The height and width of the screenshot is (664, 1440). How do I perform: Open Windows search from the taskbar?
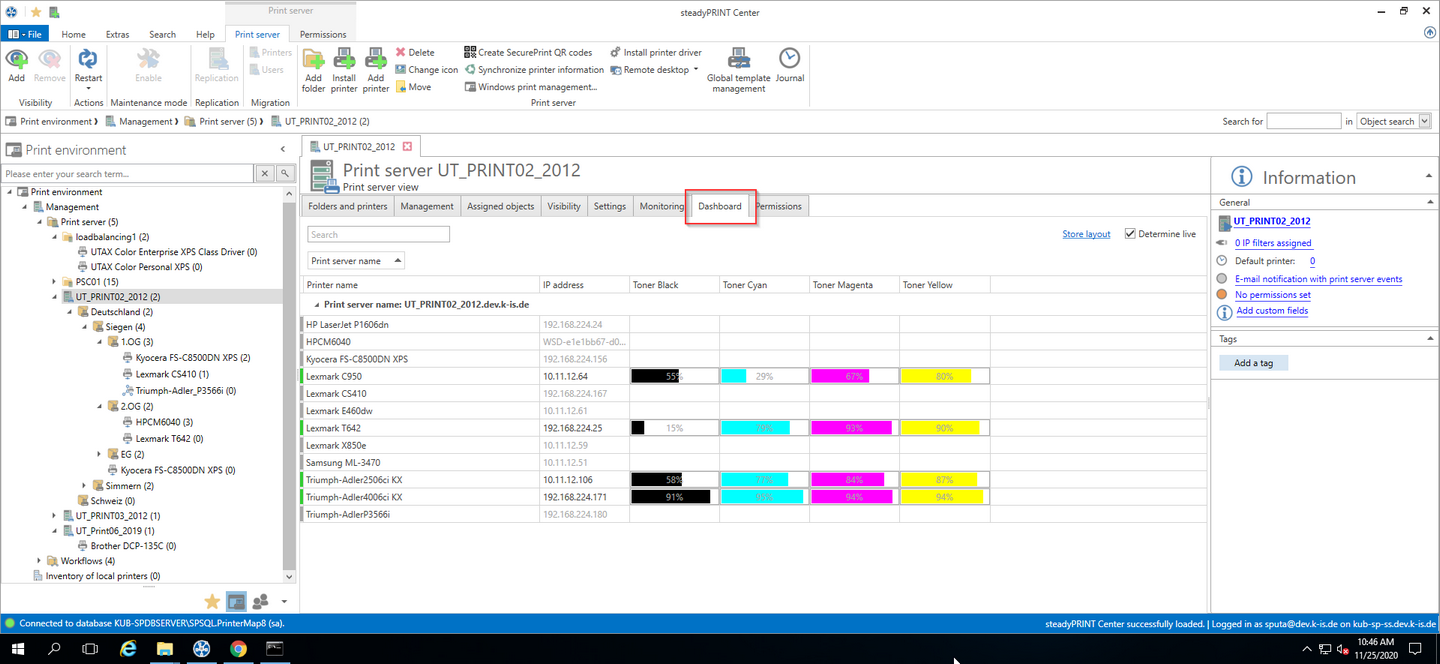54,649
